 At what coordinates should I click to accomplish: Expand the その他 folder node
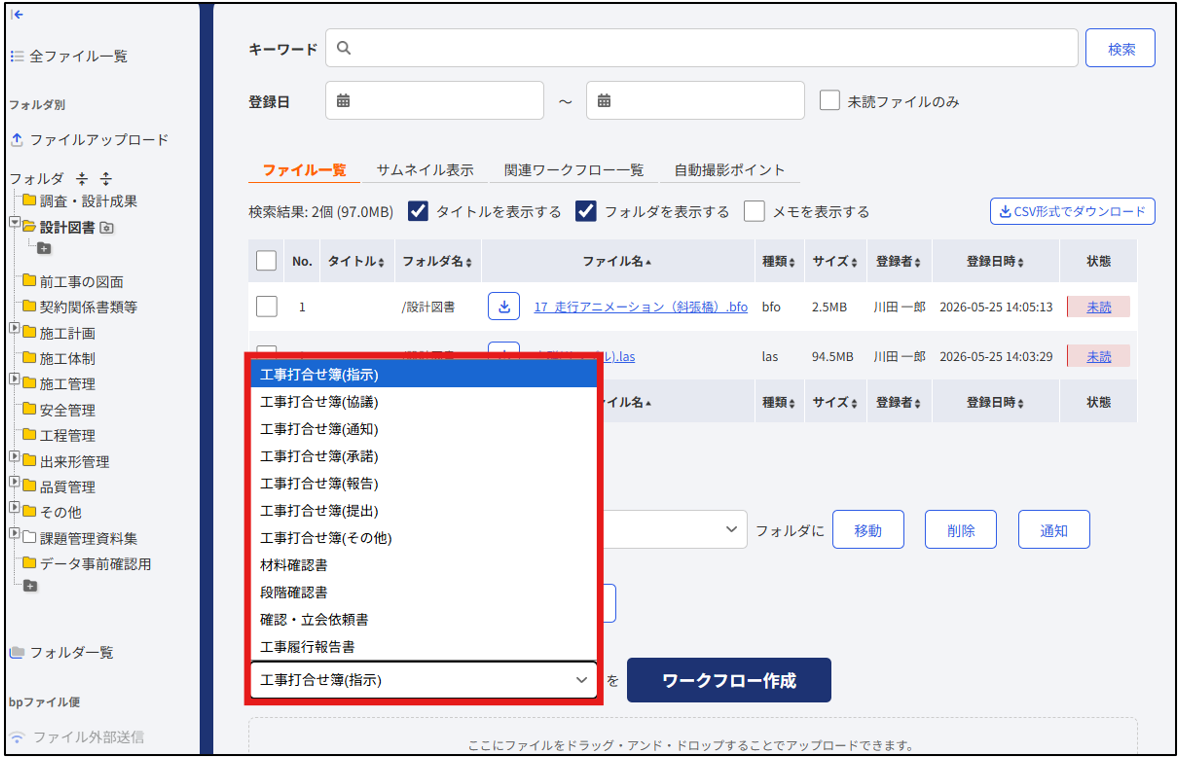click(14, 507)
